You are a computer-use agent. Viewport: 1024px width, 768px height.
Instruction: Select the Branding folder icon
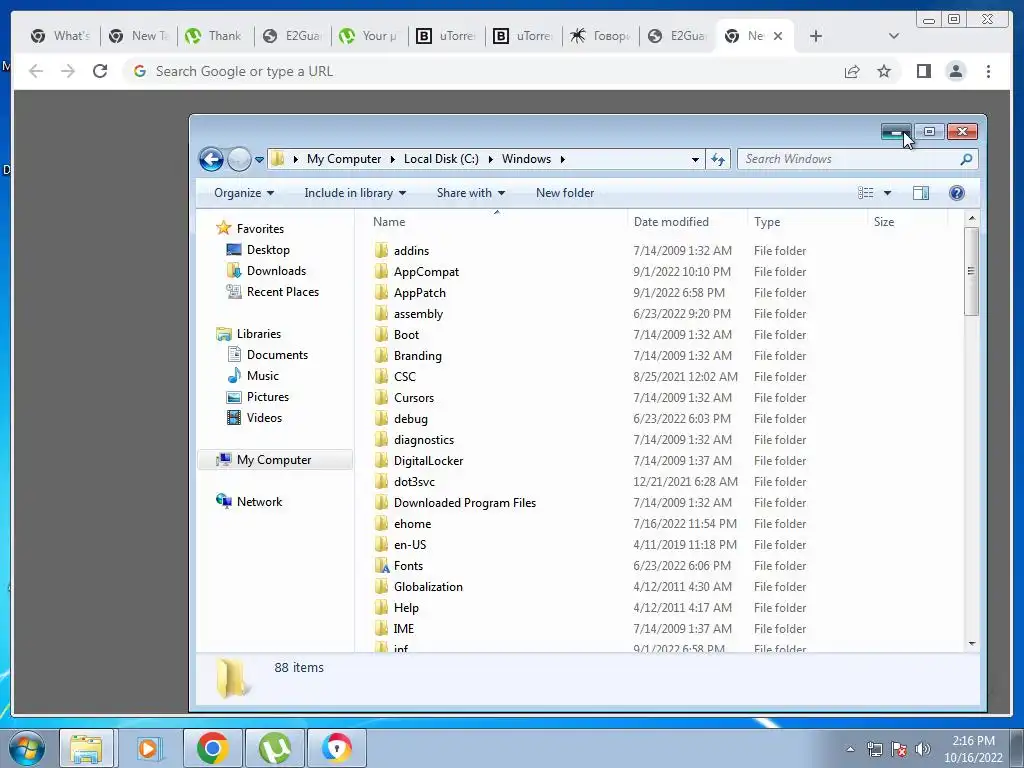coord(381,356)
